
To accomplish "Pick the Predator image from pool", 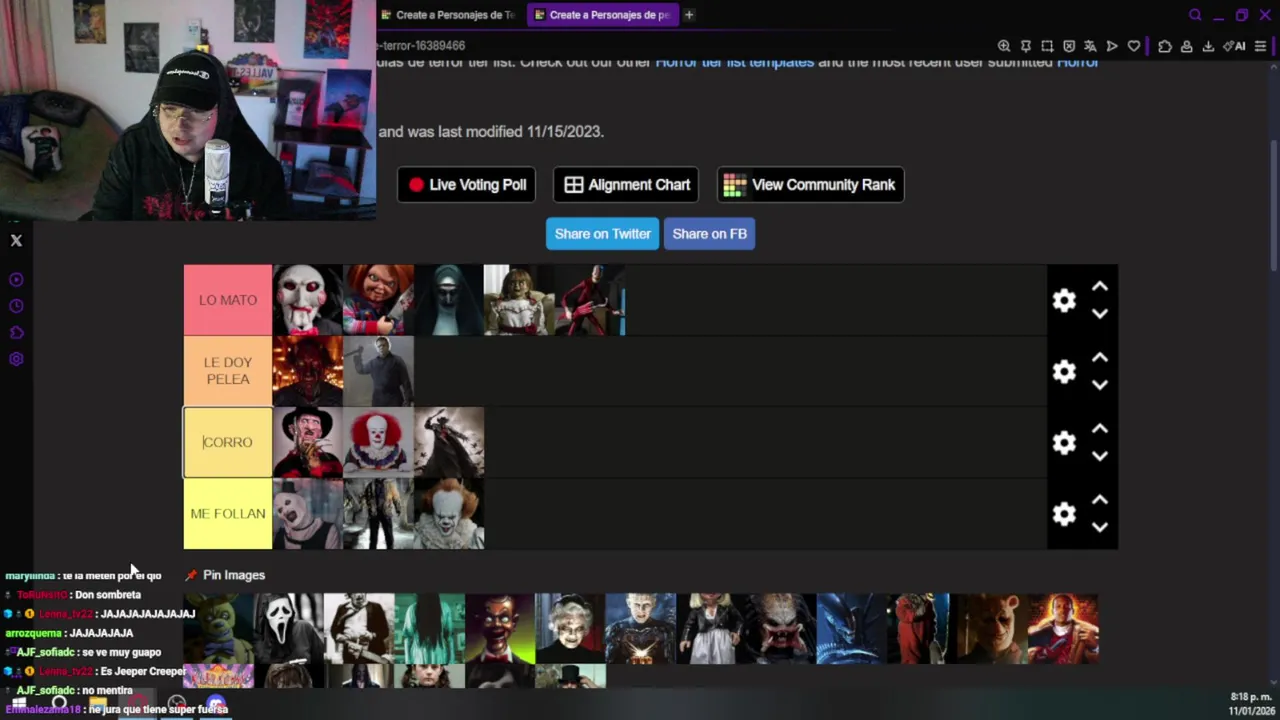I will coord(781,629).
